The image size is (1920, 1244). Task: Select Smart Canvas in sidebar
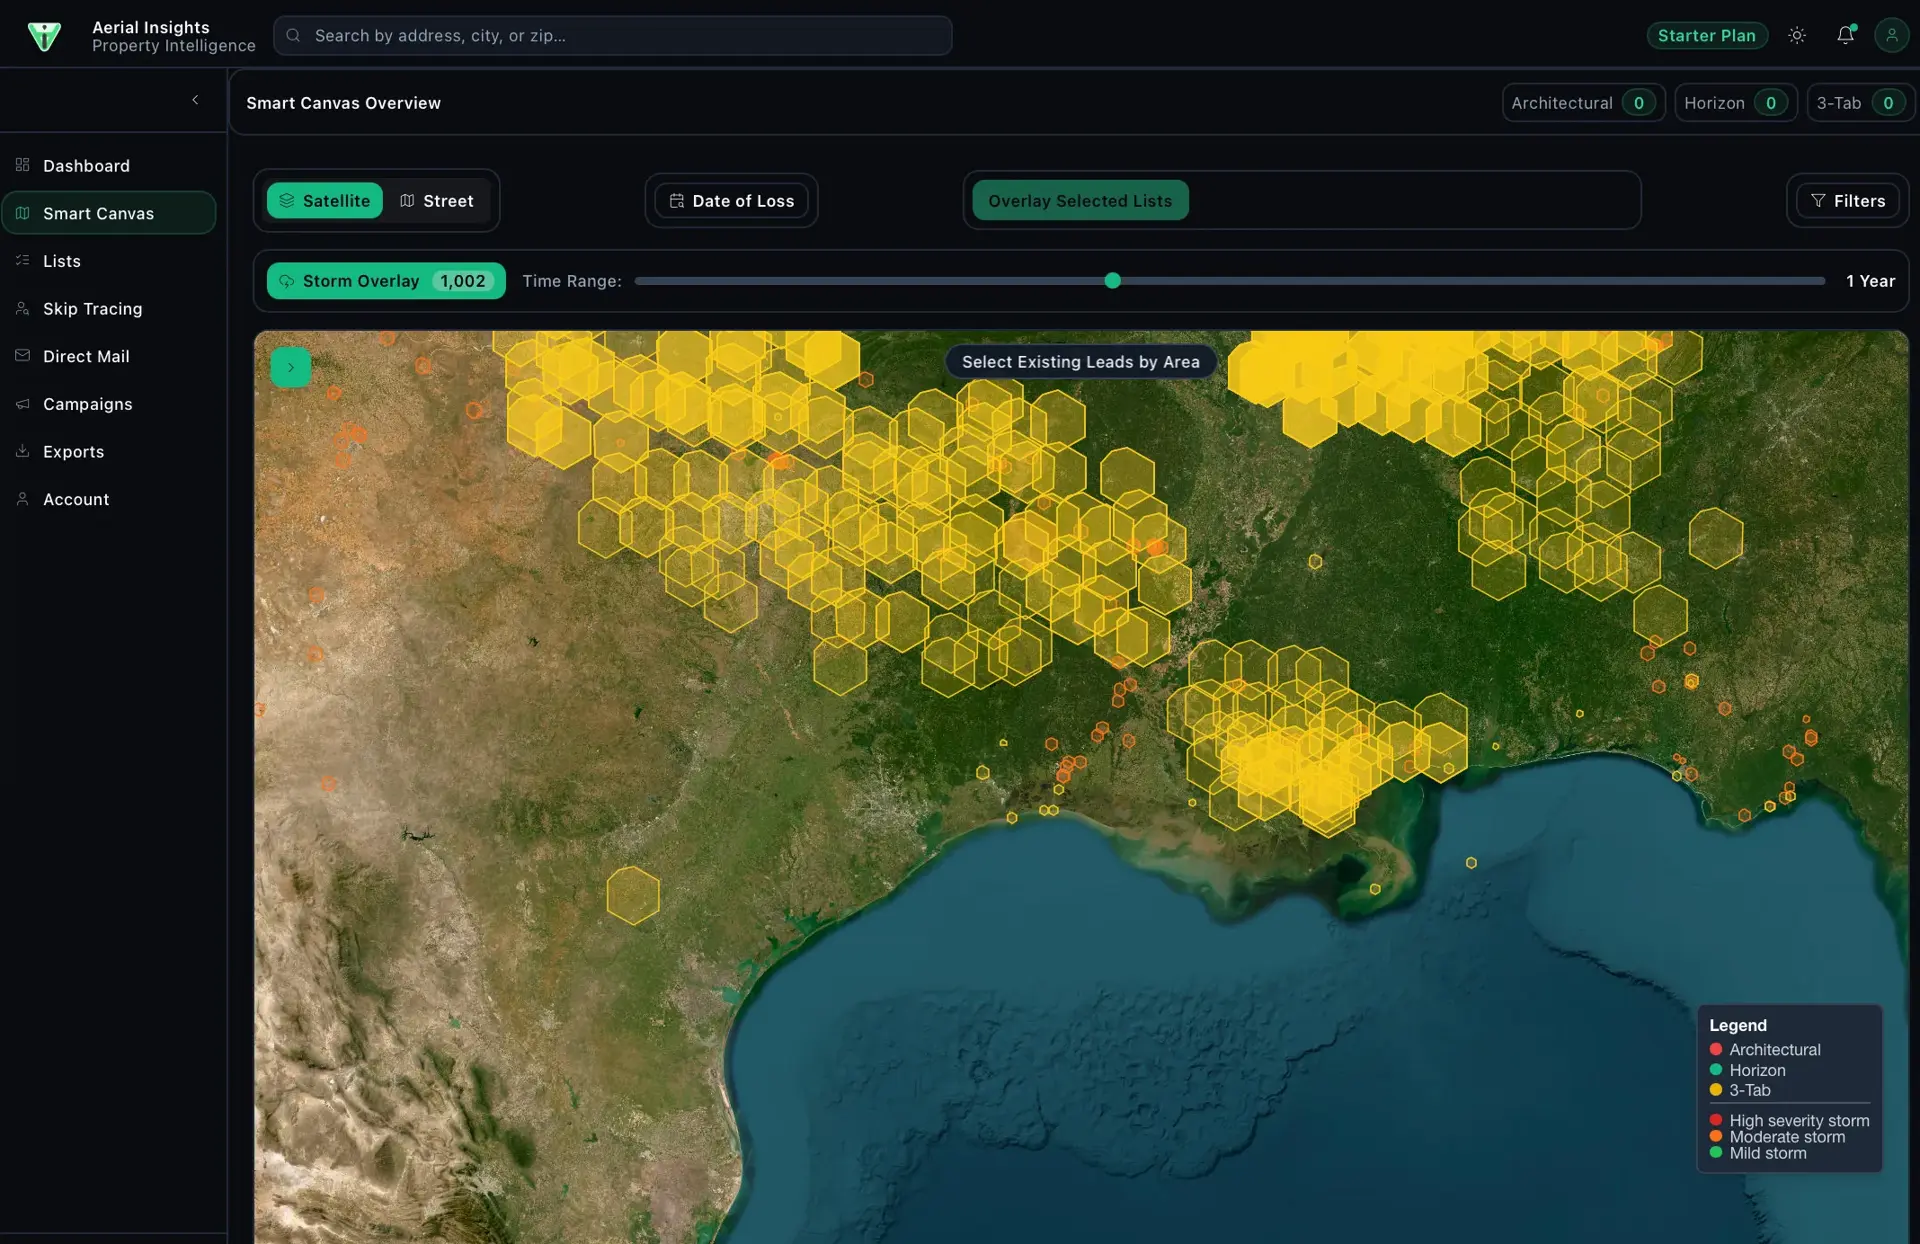[108, 213]
